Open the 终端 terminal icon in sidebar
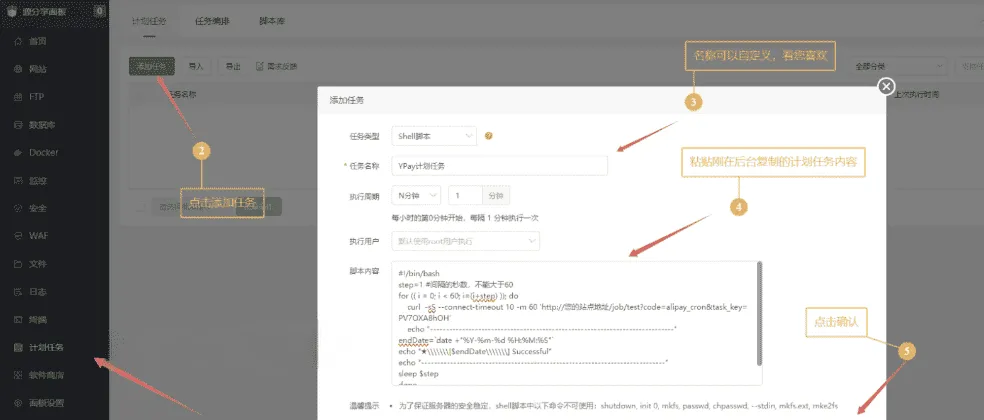The height and width of the screenshot is (420, 984). coord(18,319)
